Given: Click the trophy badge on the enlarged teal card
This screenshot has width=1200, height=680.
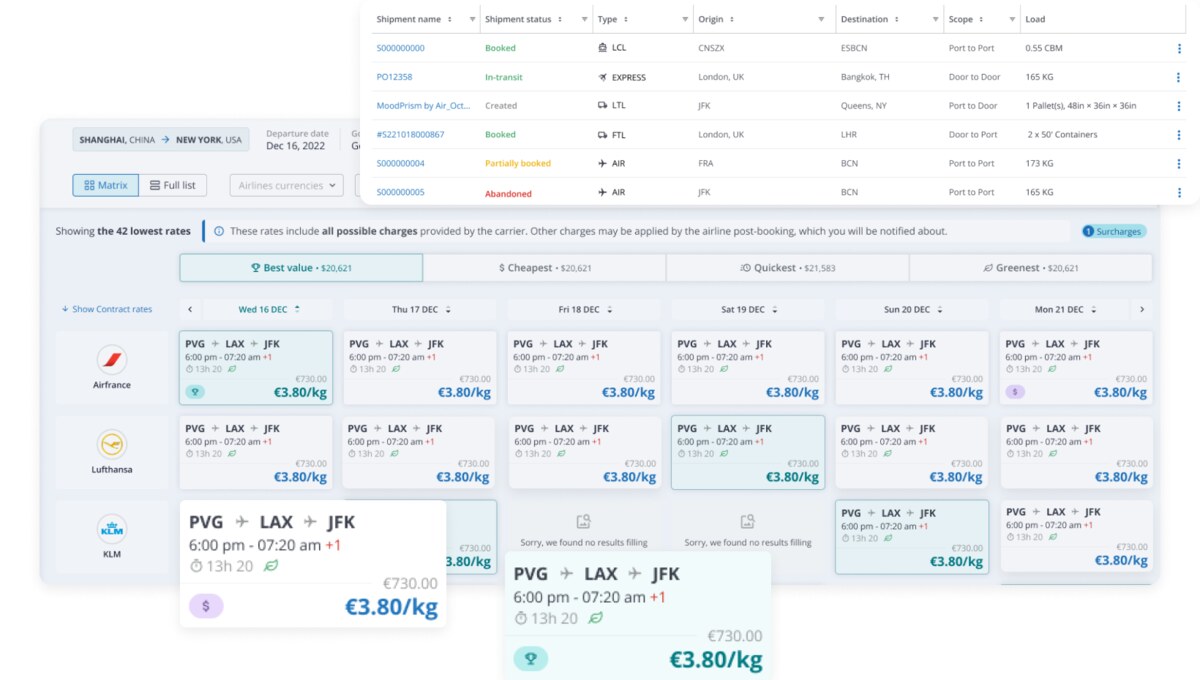Looking at the screenshot, I should coord(531,658).
